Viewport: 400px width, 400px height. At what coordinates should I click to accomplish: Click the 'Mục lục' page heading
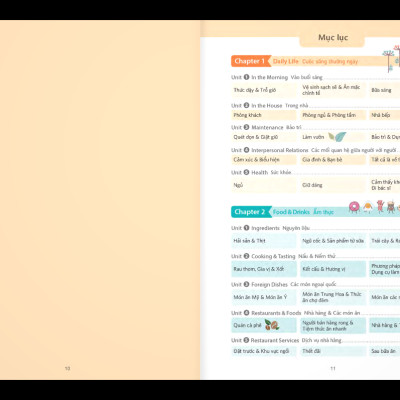click(x=333, y=37)
